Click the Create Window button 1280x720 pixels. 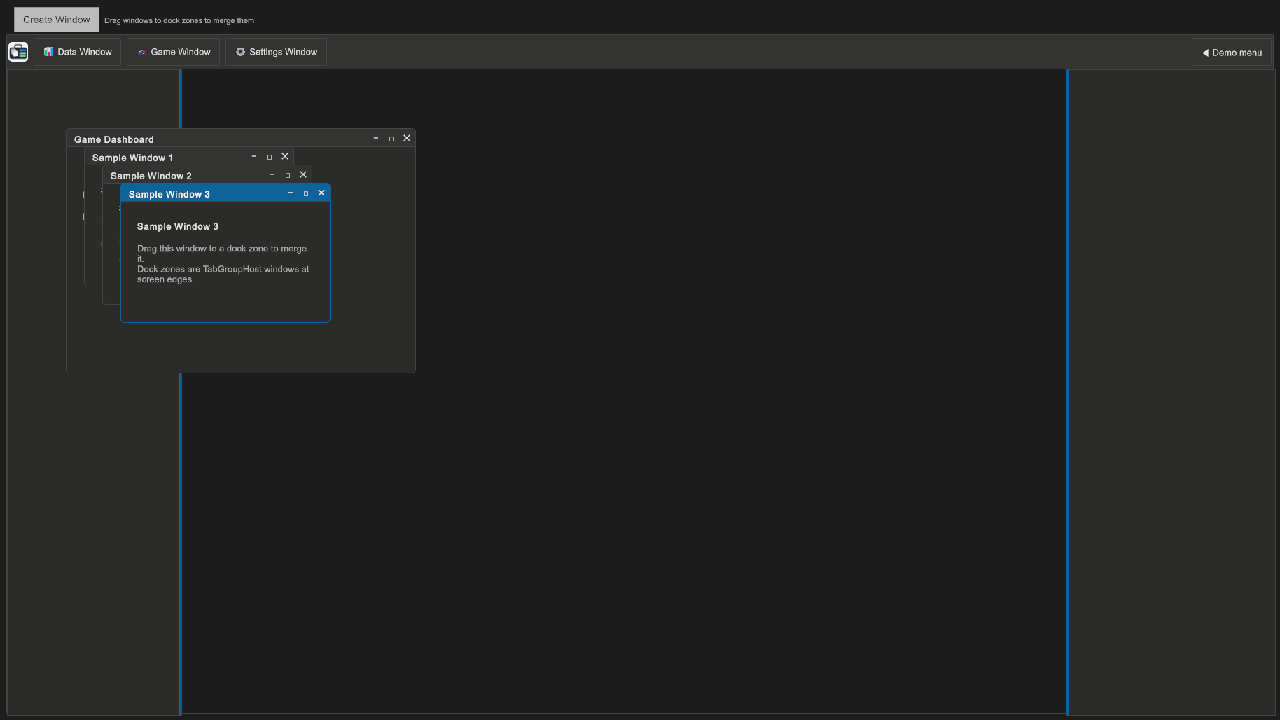pyautogui.click(x=56, y=20)
